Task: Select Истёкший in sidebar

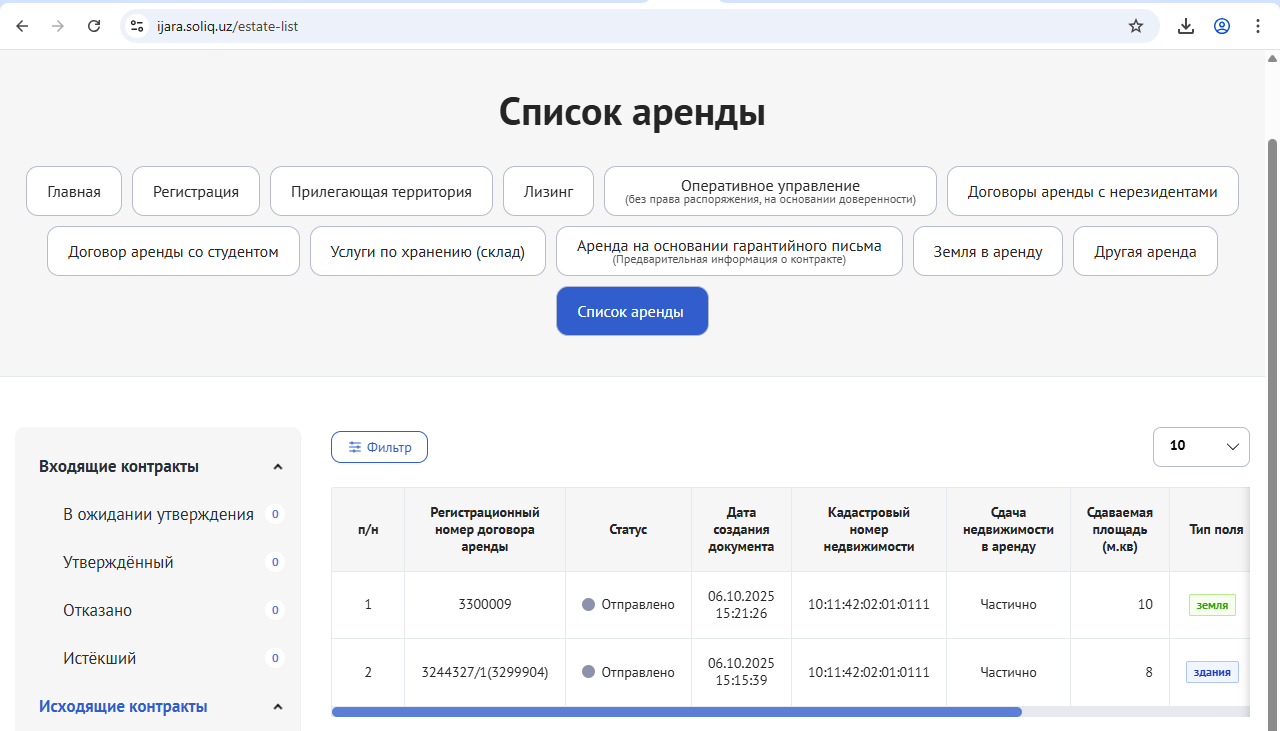Action: 99,658
